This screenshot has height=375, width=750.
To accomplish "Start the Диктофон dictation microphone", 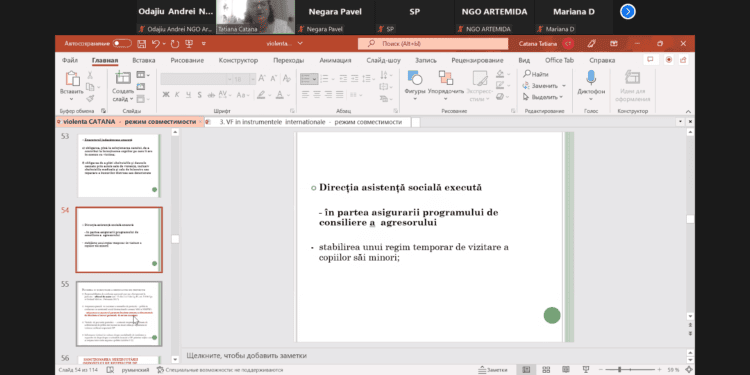I will pyautogui.click(x=591, y=86).
